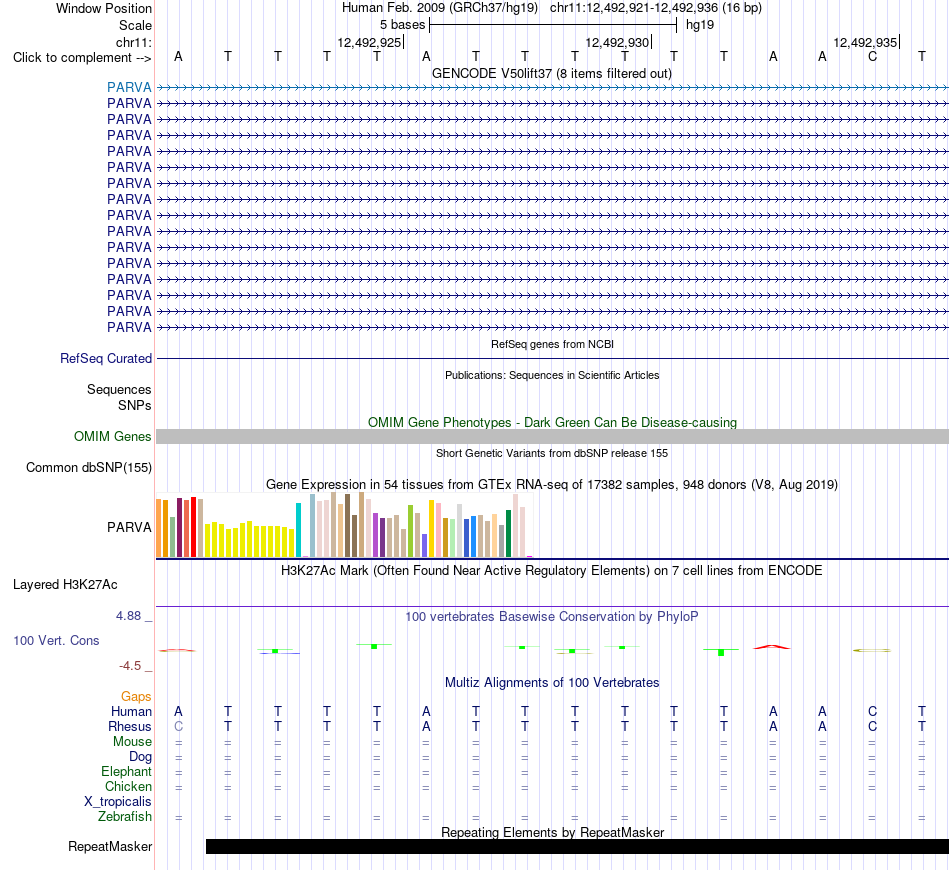The image size is (950, 870).
Task: Click the Rhesus alignment row label
Action: click(x=130, y=726)
